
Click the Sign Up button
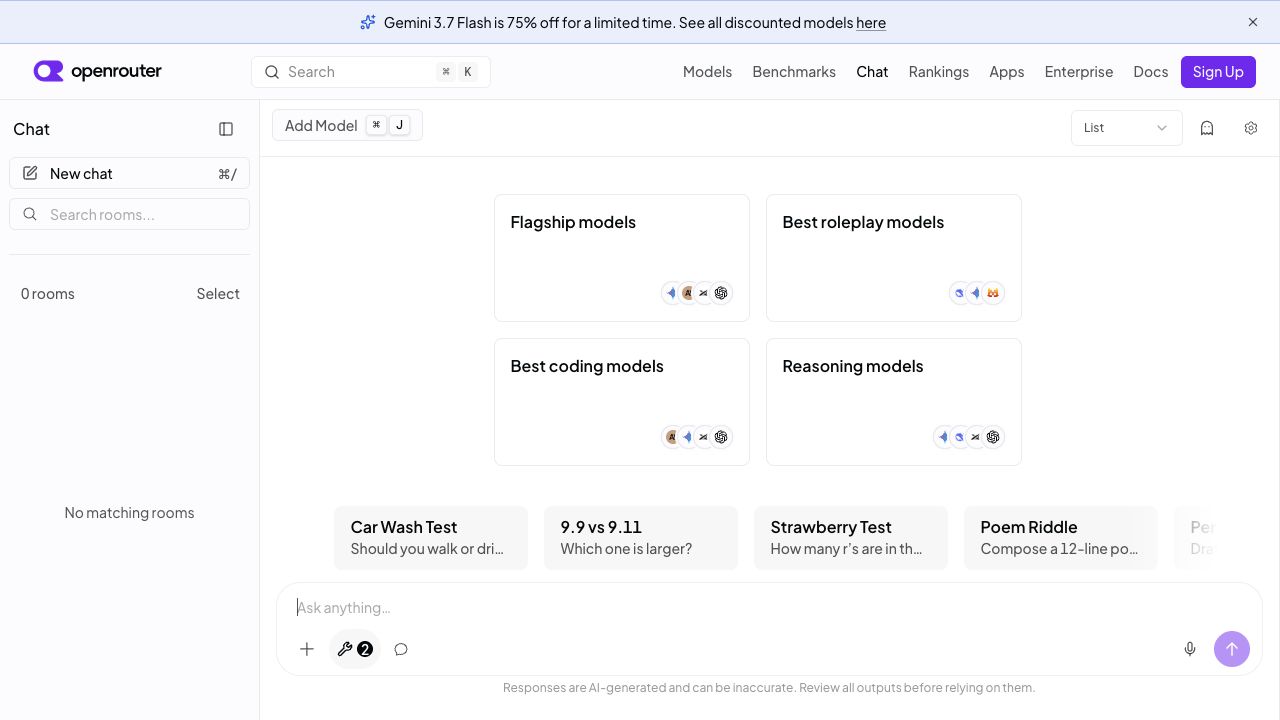(1218, 72)
